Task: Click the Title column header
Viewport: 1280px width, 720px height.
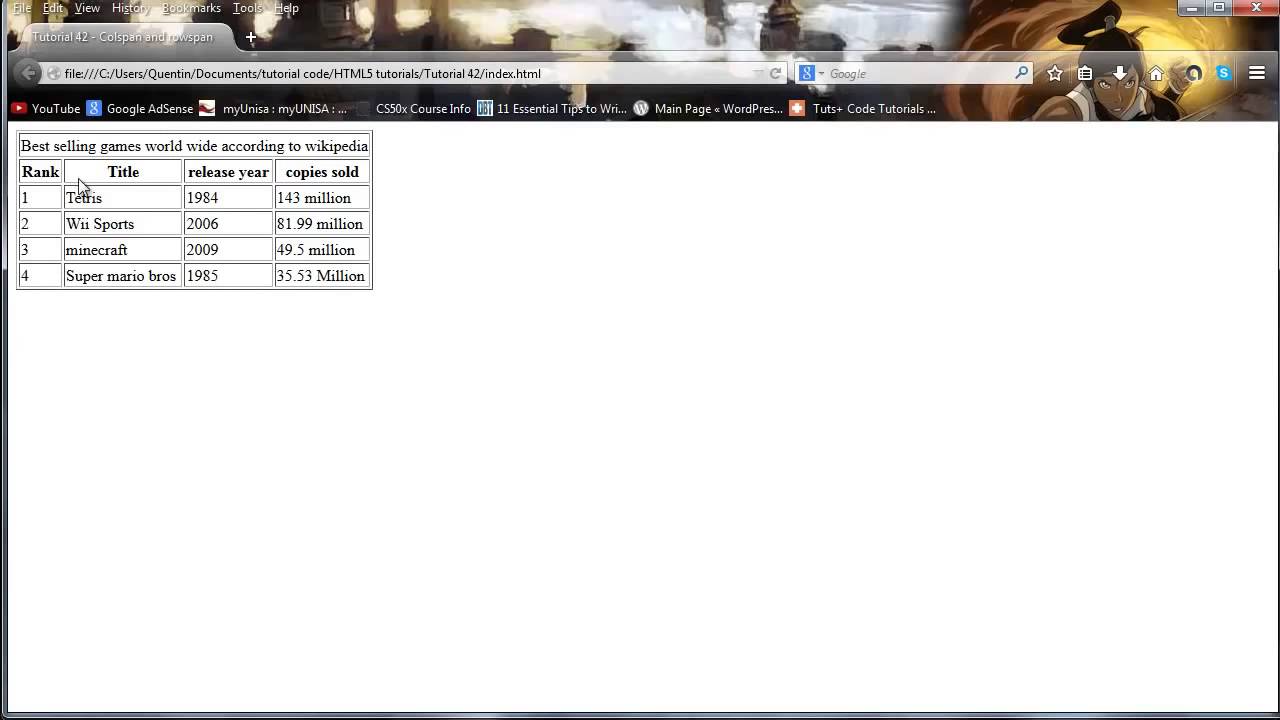Action: [x=123, y=172]
